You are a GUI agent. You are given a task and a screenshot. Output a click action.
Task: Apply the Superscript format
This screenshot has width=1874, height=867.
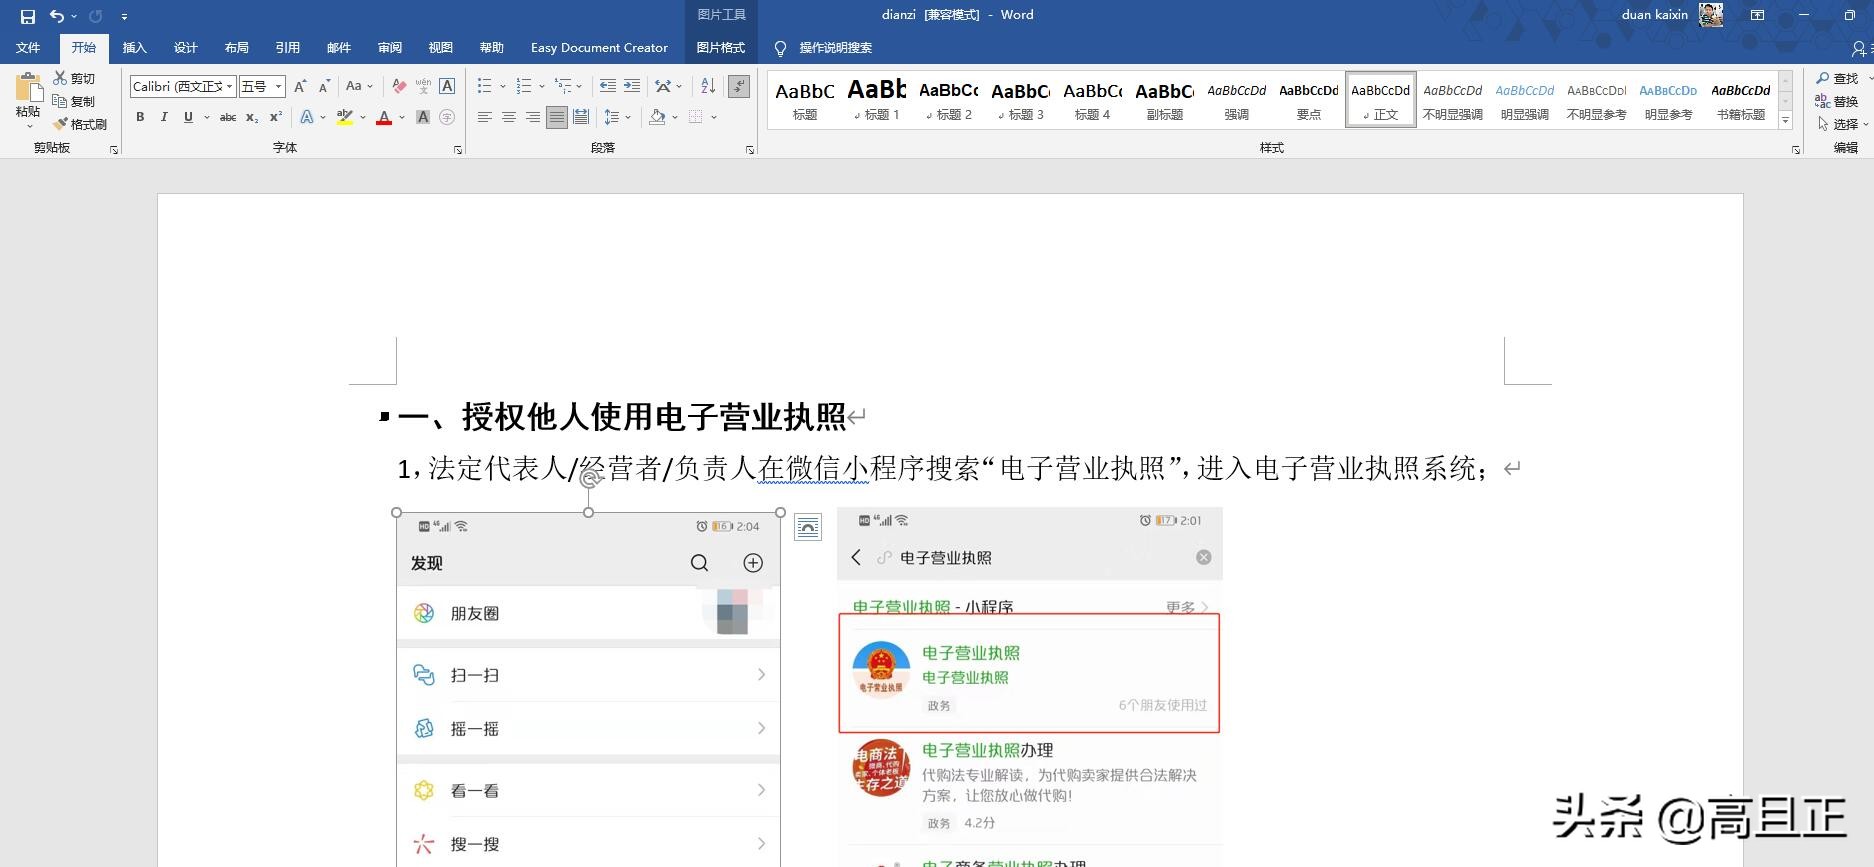click(x=276, y=117)
